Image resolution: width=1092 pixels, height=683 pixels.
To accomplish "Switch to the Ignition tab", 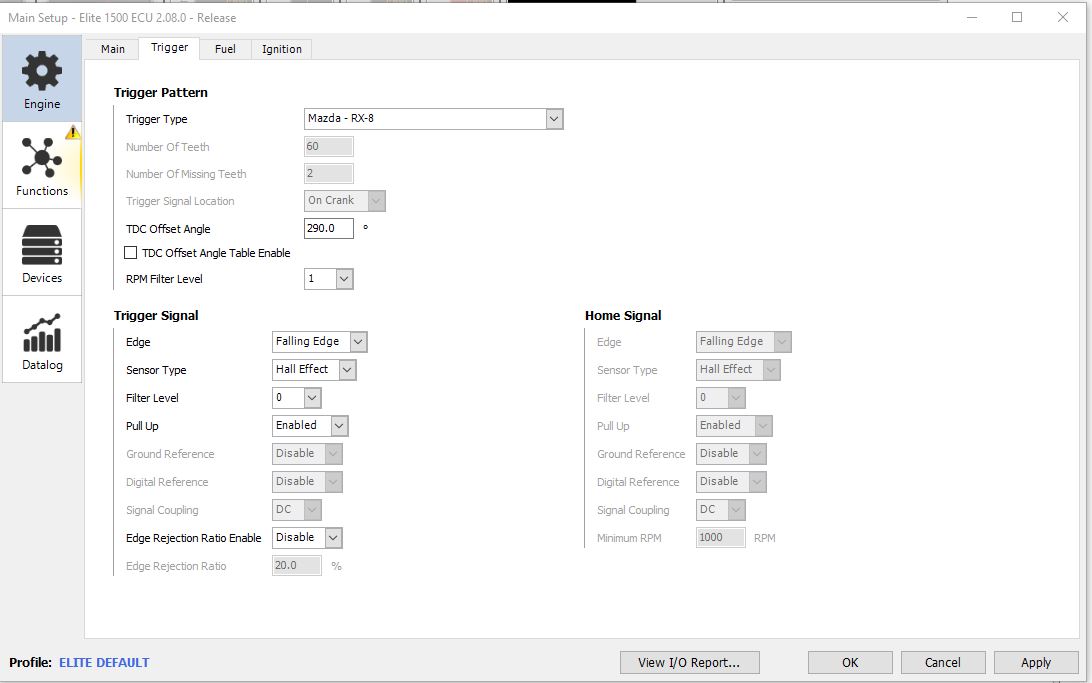I will [x=281, y=49].
